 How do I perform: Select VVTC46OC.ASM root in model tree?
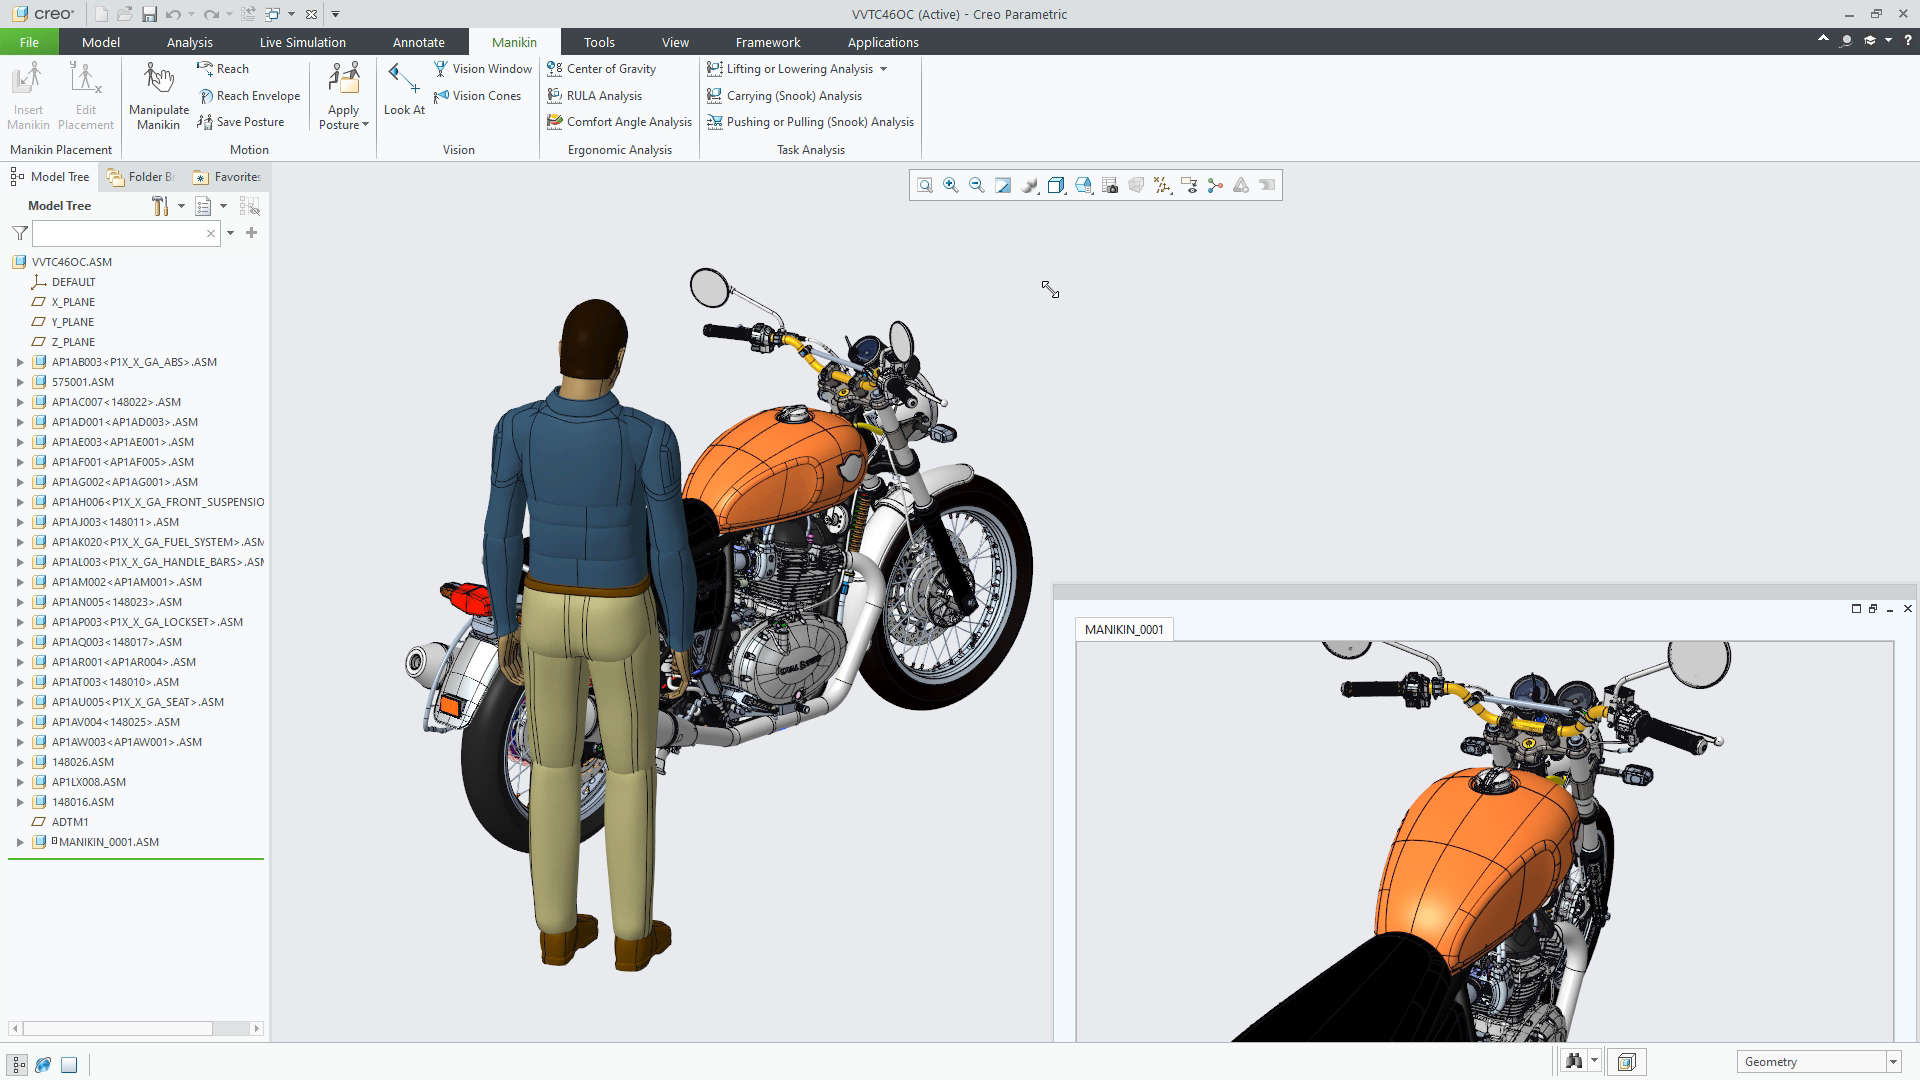click(72, 262)
